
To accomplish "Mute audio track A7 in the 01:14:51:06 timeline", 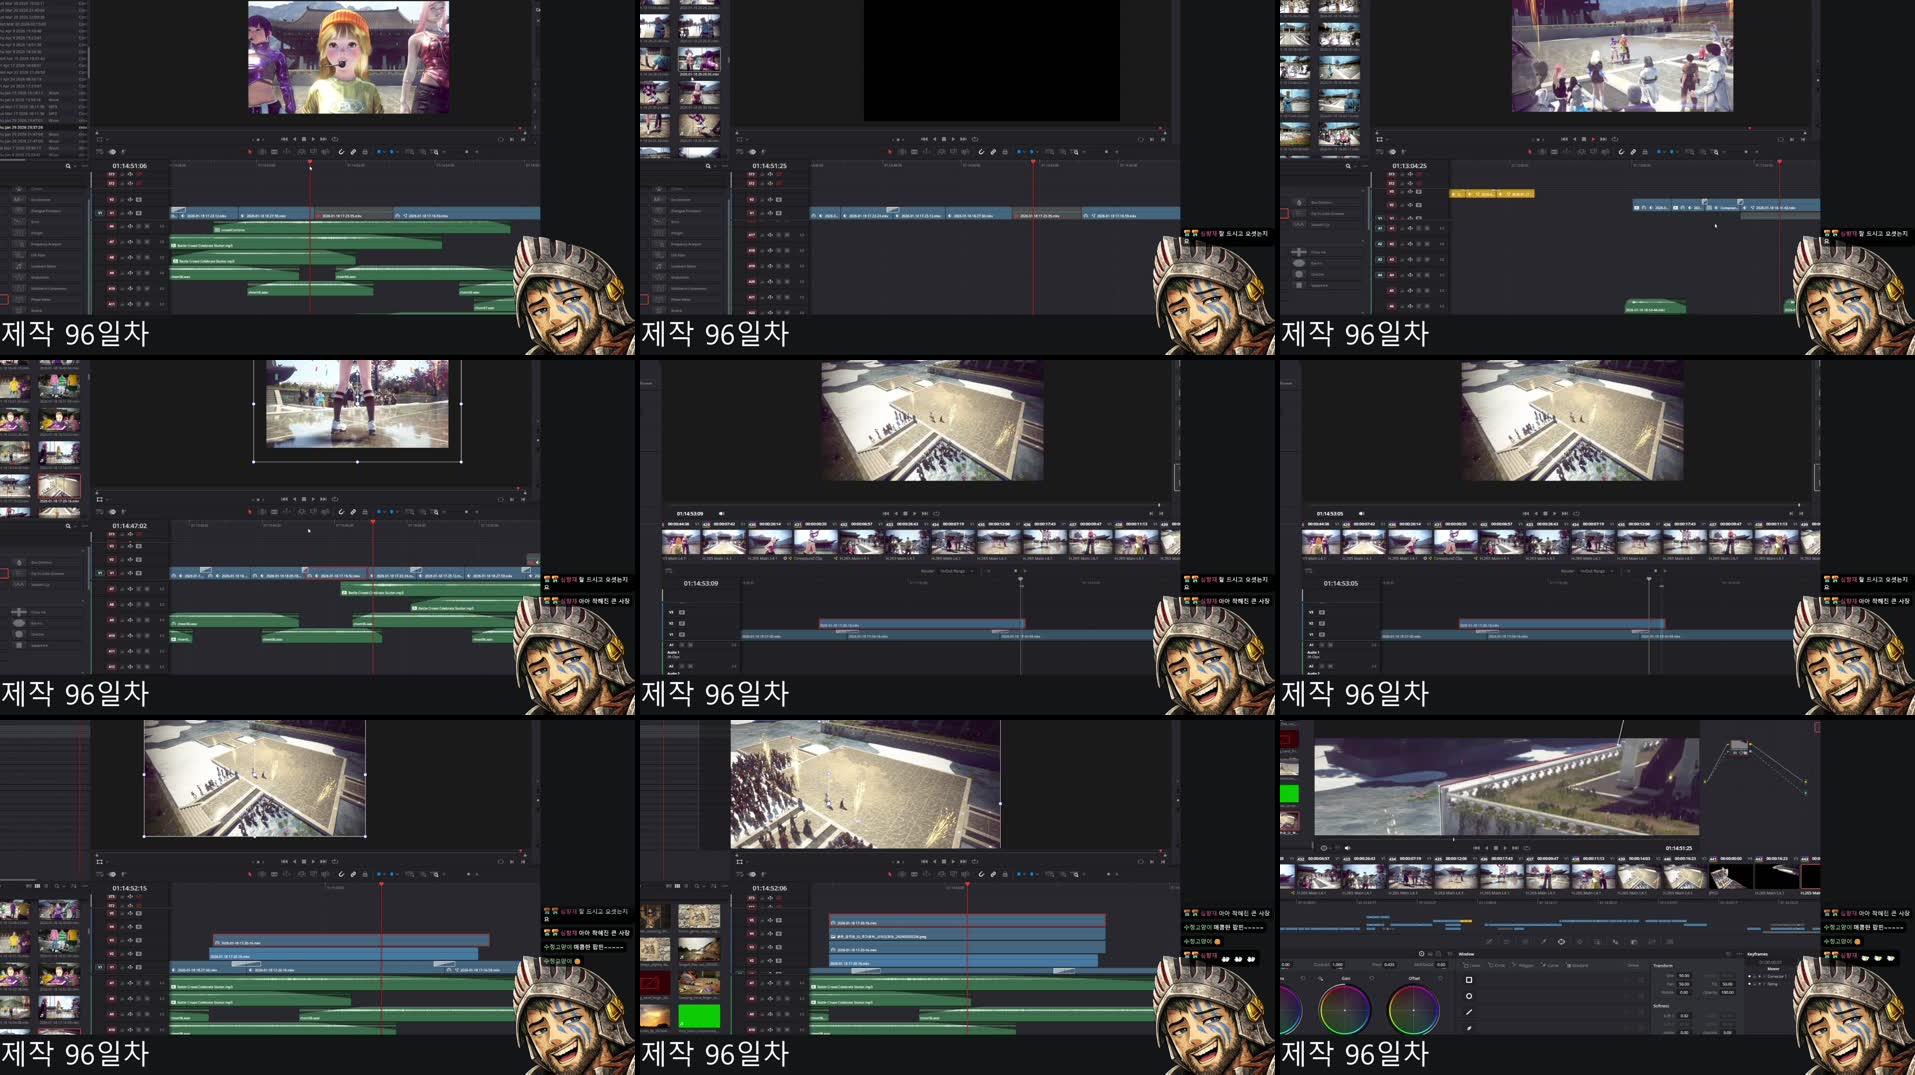I will tap(147, 242).
